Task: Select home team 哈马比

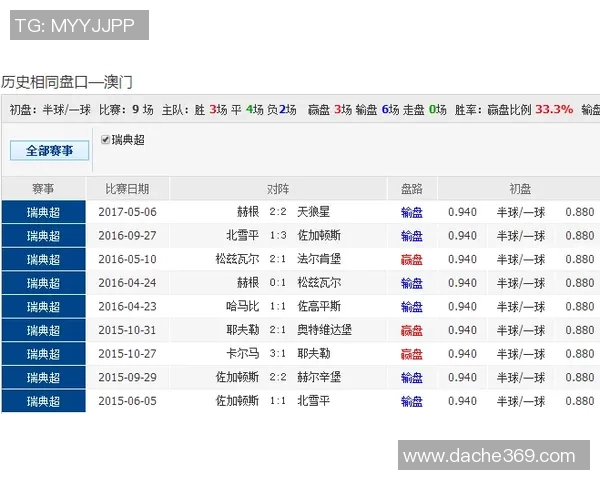Action: pyautogui.click(x=243, y=306)
